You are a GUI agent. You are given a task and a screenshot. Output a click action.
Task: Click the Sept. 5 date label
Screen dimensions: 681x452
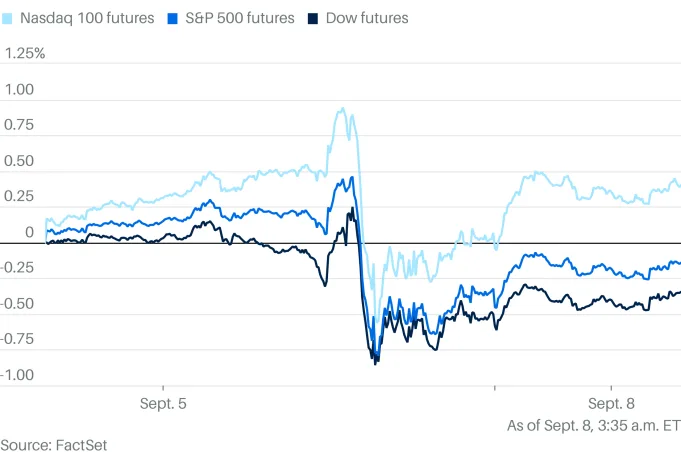(x=162, y=404)
